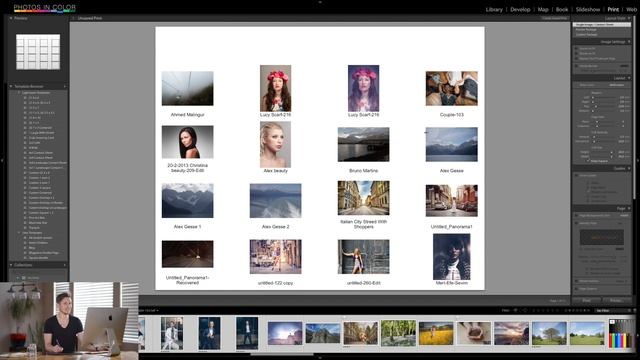Image resolution: width=640 pixels, height=360 pixels.
Task: Open the Book module
Action: point(562,9)
